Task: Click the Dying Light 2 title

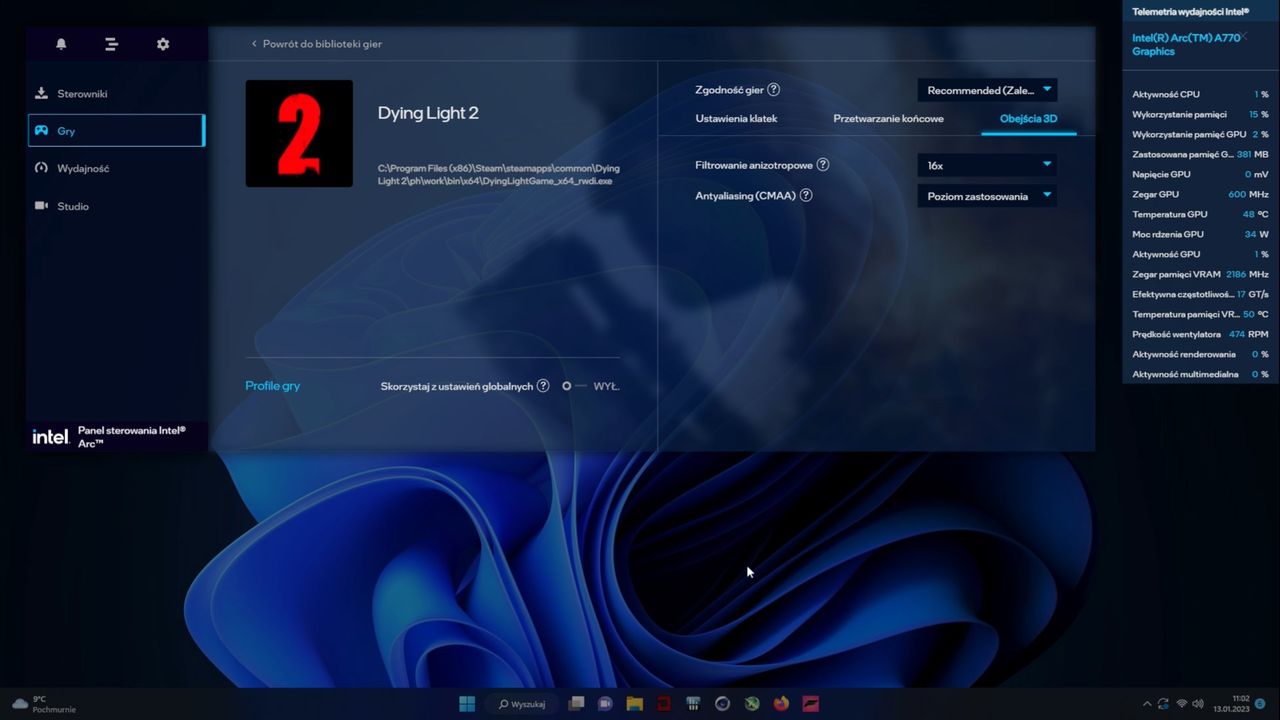Action: click(428, 113)
